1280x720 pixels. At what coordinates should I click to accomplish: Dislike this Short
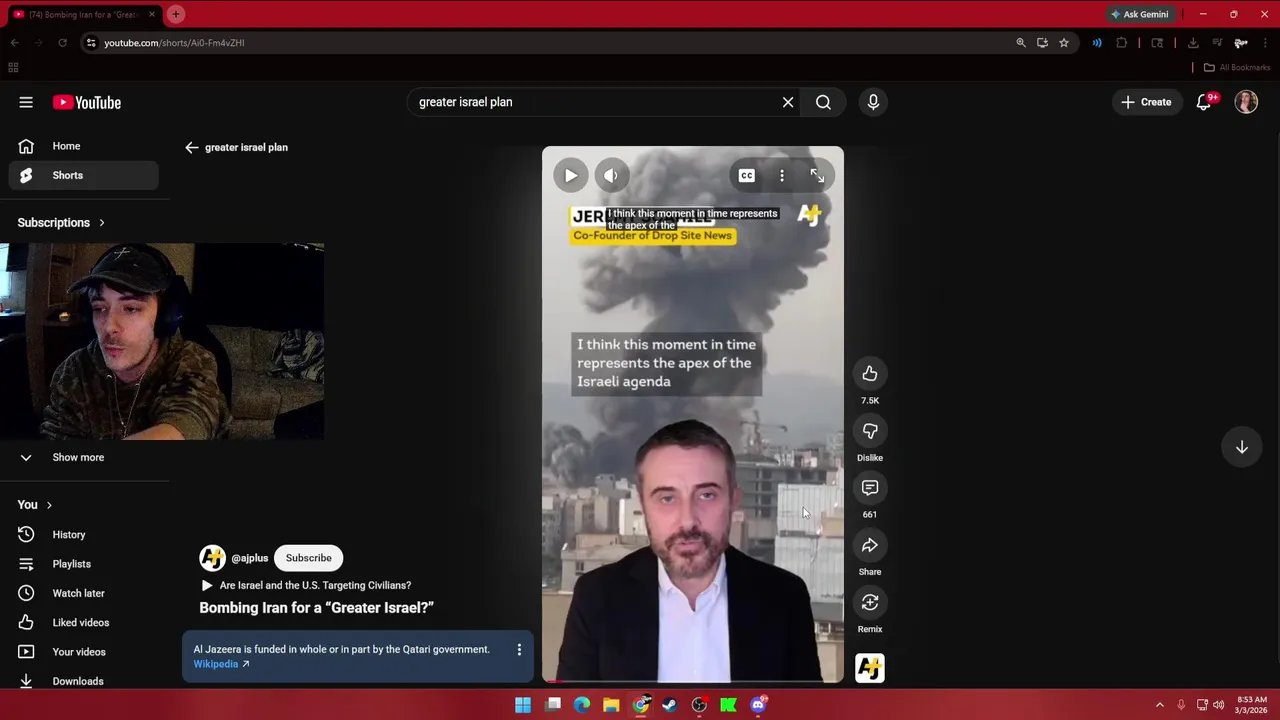pyautogui.click(x=870, y=431)
